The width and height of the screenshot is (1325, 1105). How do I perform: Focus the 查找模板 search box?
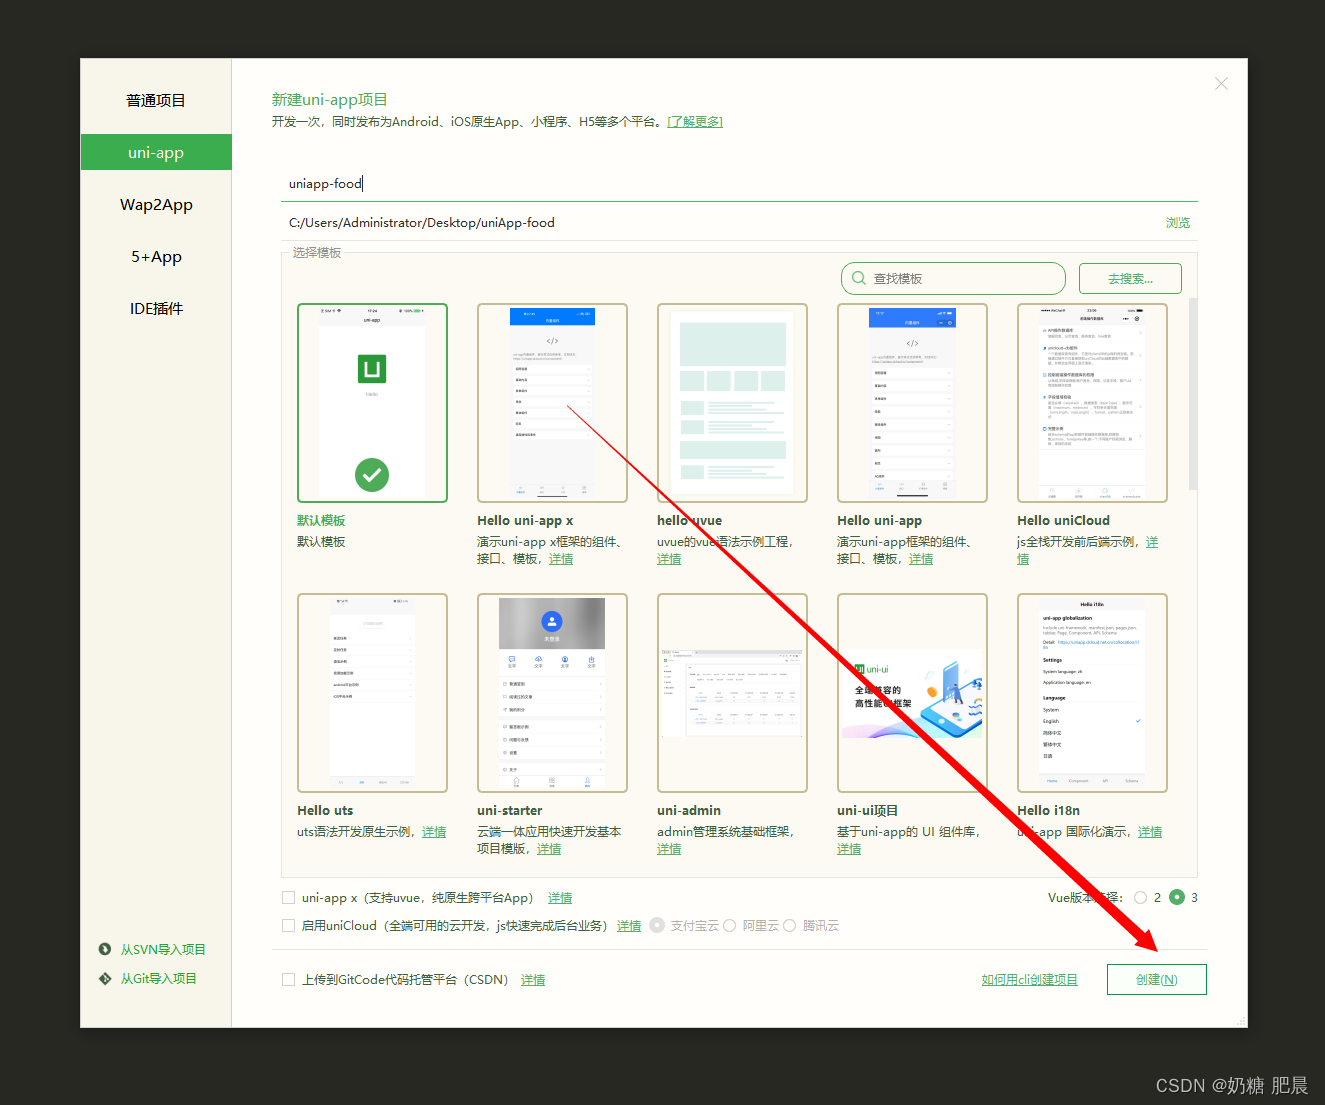pos(953,278)
